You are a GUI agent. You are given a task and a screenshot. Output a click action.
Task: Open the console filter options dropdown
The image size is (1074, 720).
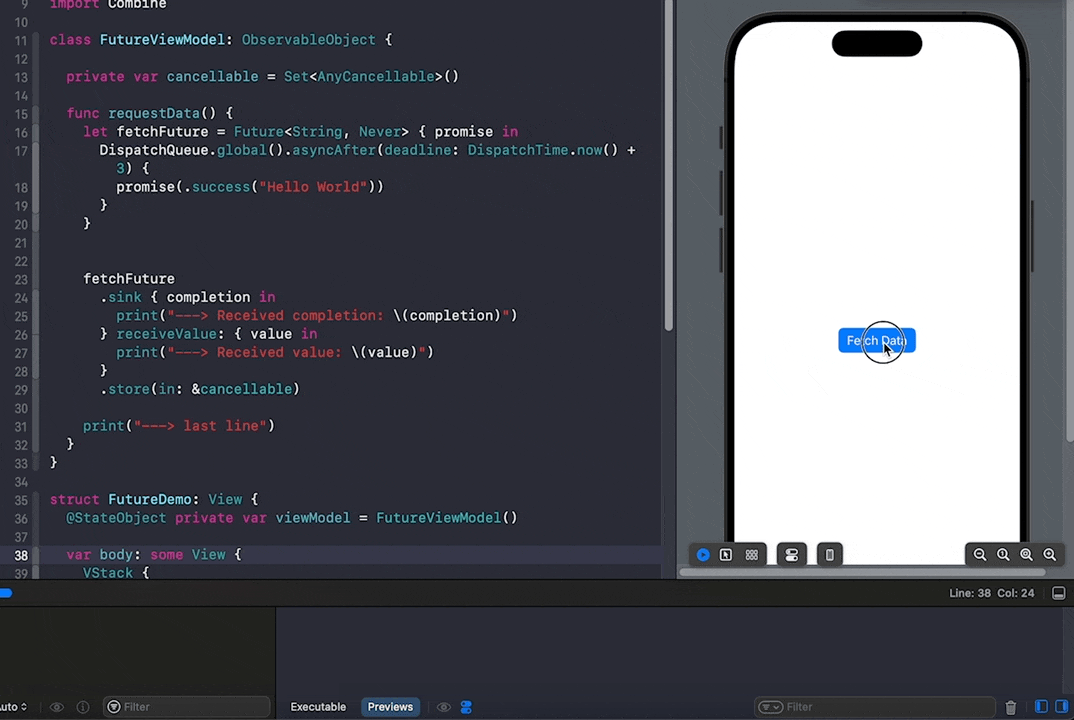(771, 707)
